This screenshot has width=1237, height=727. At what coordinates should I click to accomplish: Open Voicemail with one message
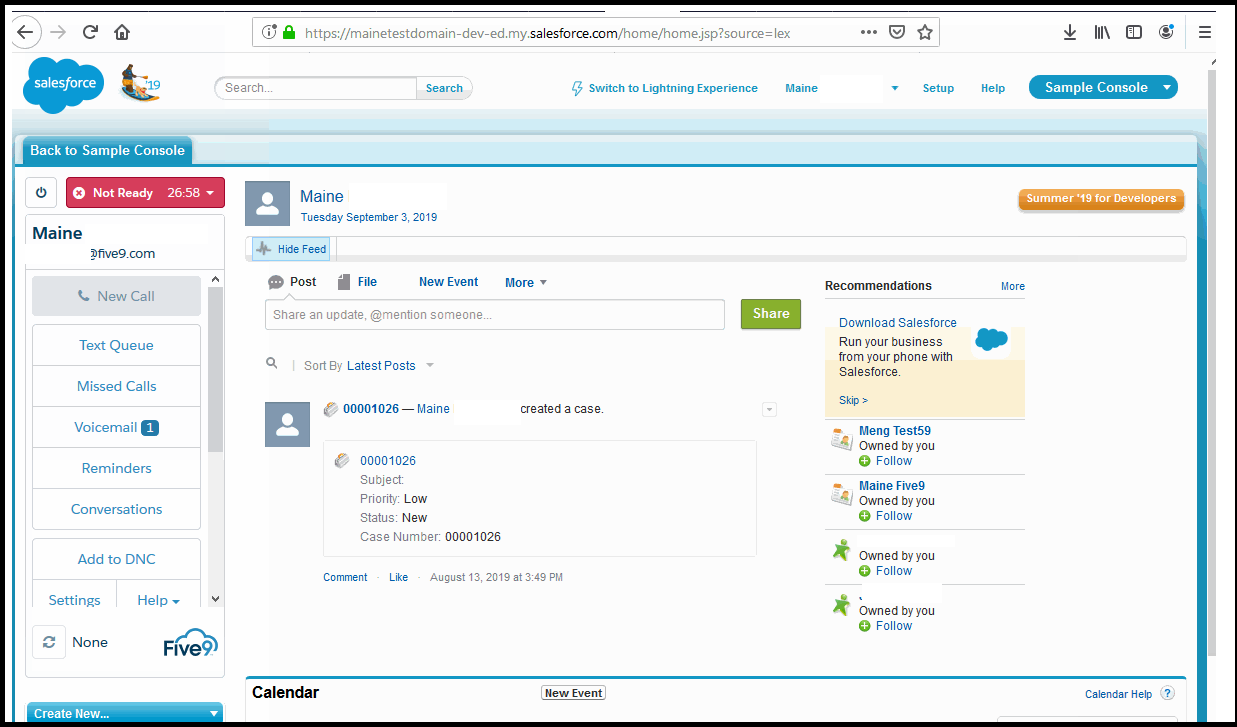(116, 427)
